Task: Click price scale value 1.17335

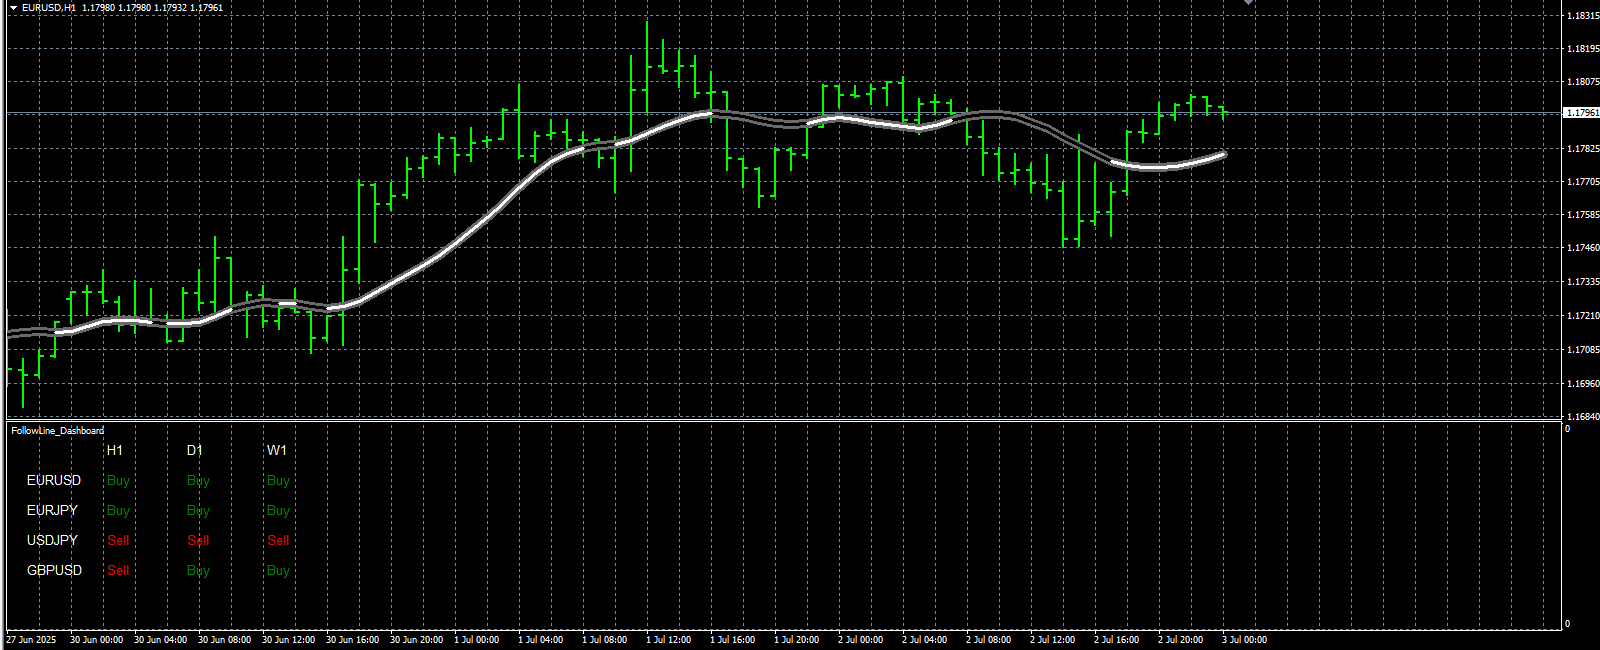Action: pyautogui.click(x=1582, y=283)
